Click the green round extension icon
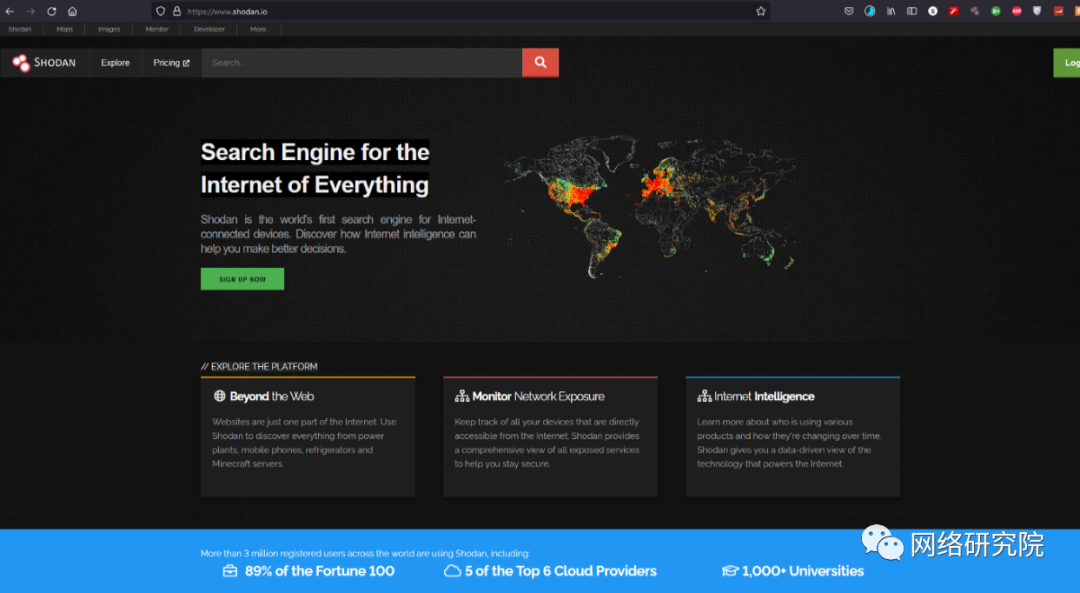 (x=995, y=11)
